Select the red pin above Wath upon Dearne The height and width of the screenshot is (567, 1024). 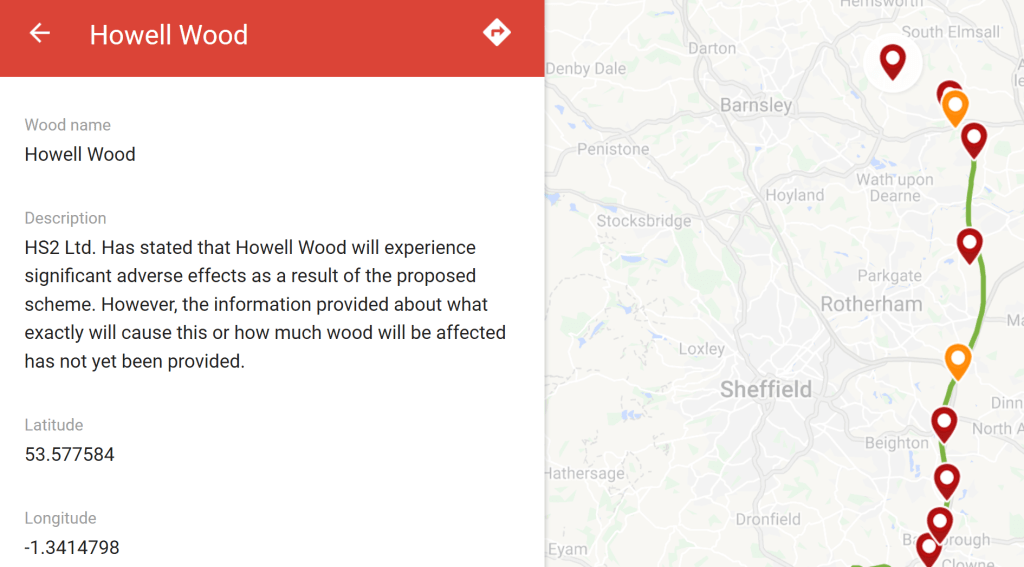click(x=974, y=138)
